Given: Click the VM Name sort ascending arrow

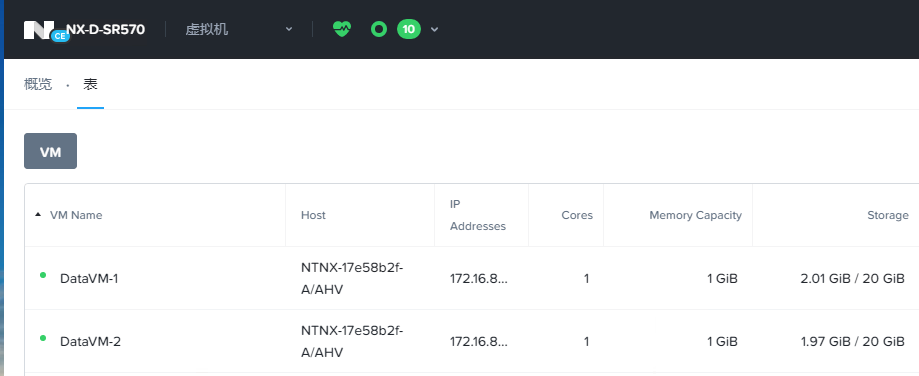Looking at the screenshot, I should (38, 215).
